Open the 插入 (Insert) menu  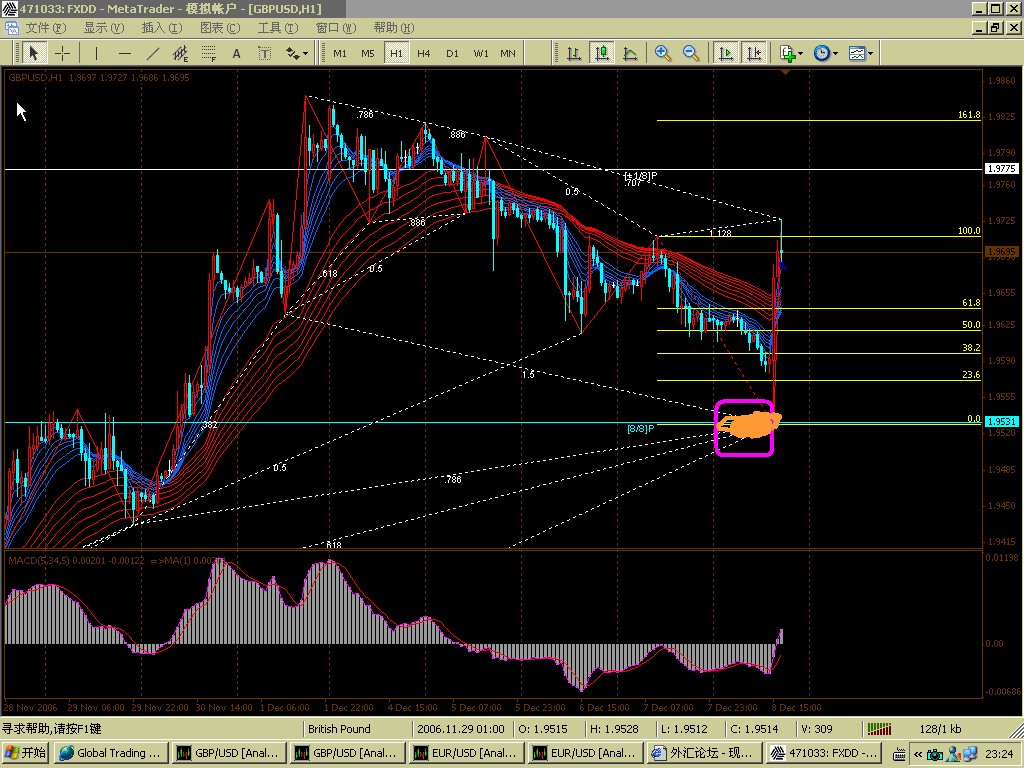click(160, 27)
